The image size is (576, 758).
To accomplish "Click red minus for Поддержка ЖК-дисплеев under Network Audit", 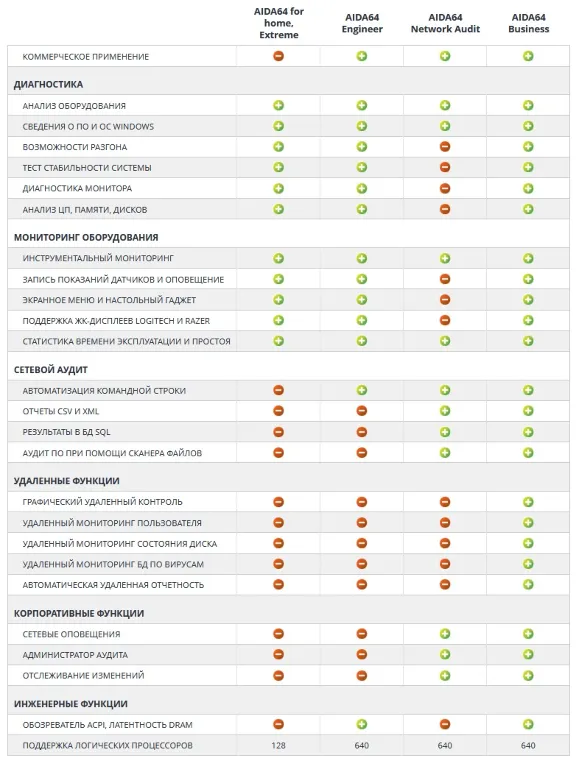I will (445, 320).
